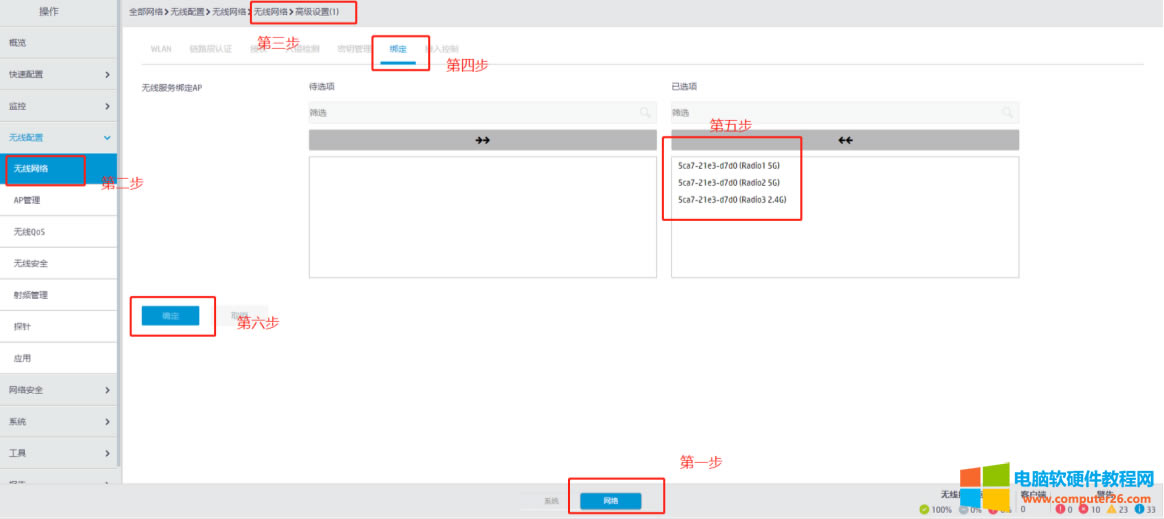Click the 取消 cancel button
1164x519 pixels.
239,316
